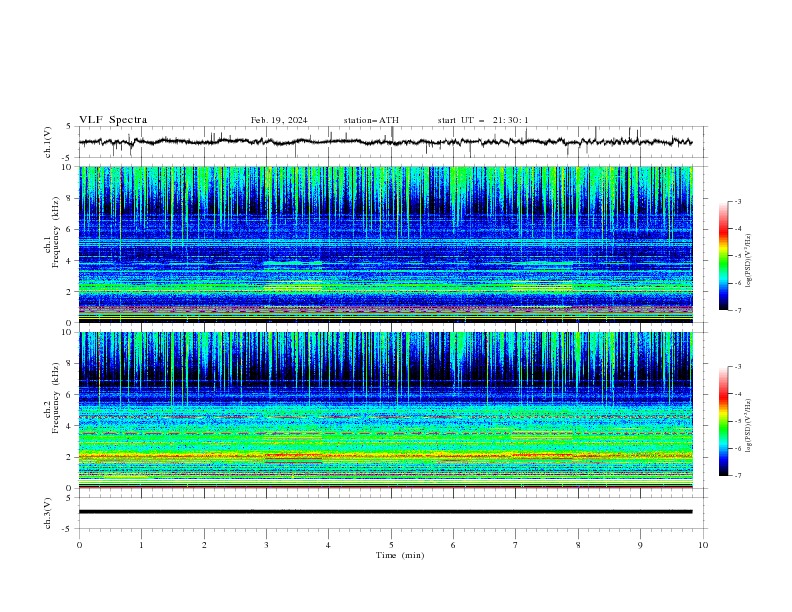
Task: Select the lower color bar "log(PSD)(V²/Hz)" label
Action: pyautogui.click(x=749, y=426)
